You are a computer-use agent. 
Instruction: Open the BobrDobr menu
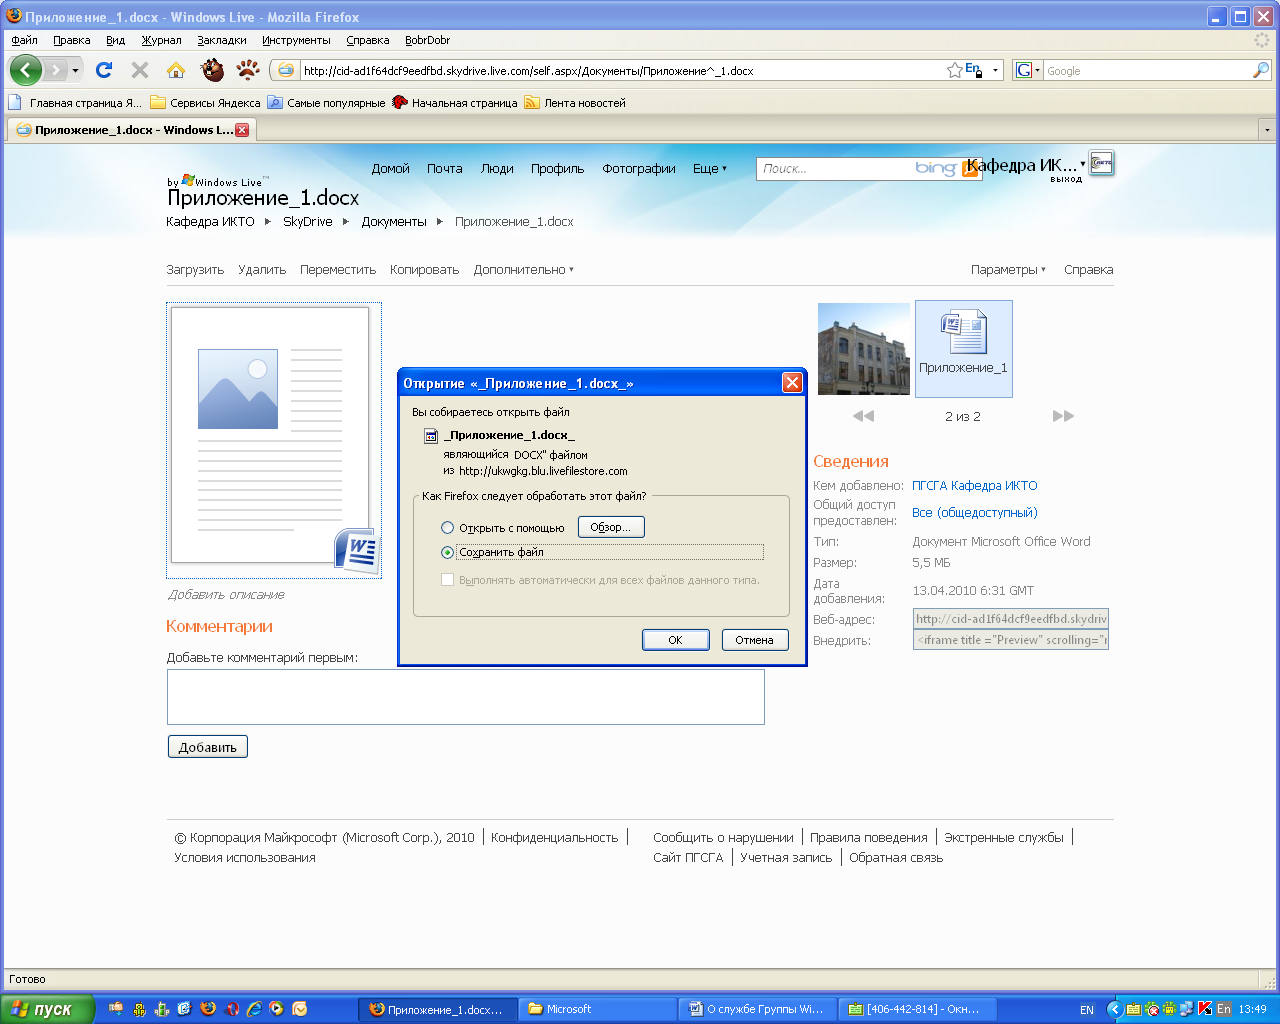point(427,40)
